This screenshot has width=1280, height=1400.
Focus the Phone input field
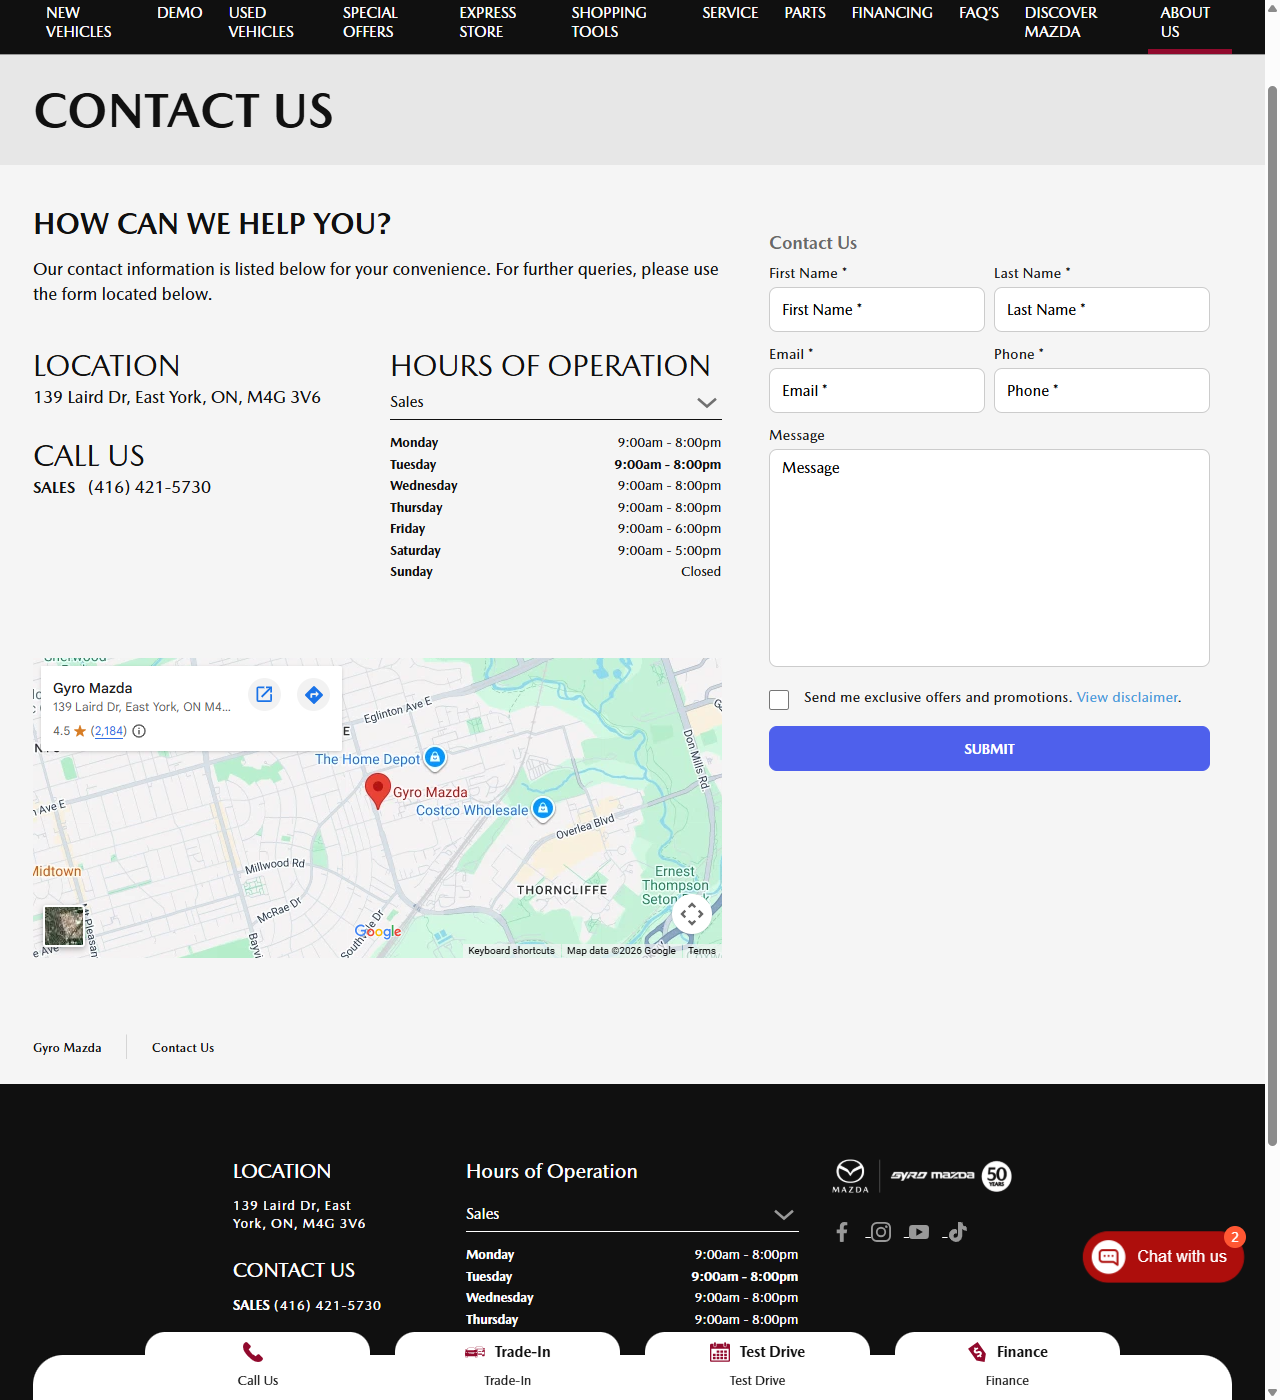[x=1102, y=390]
